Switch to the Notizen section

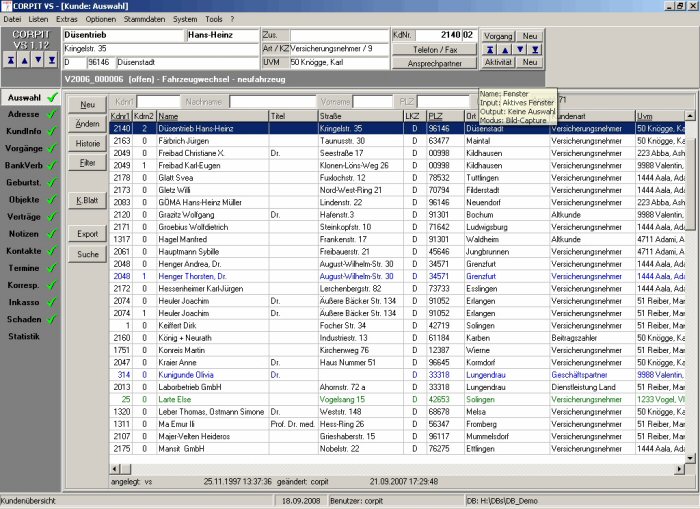click(30, 234)
